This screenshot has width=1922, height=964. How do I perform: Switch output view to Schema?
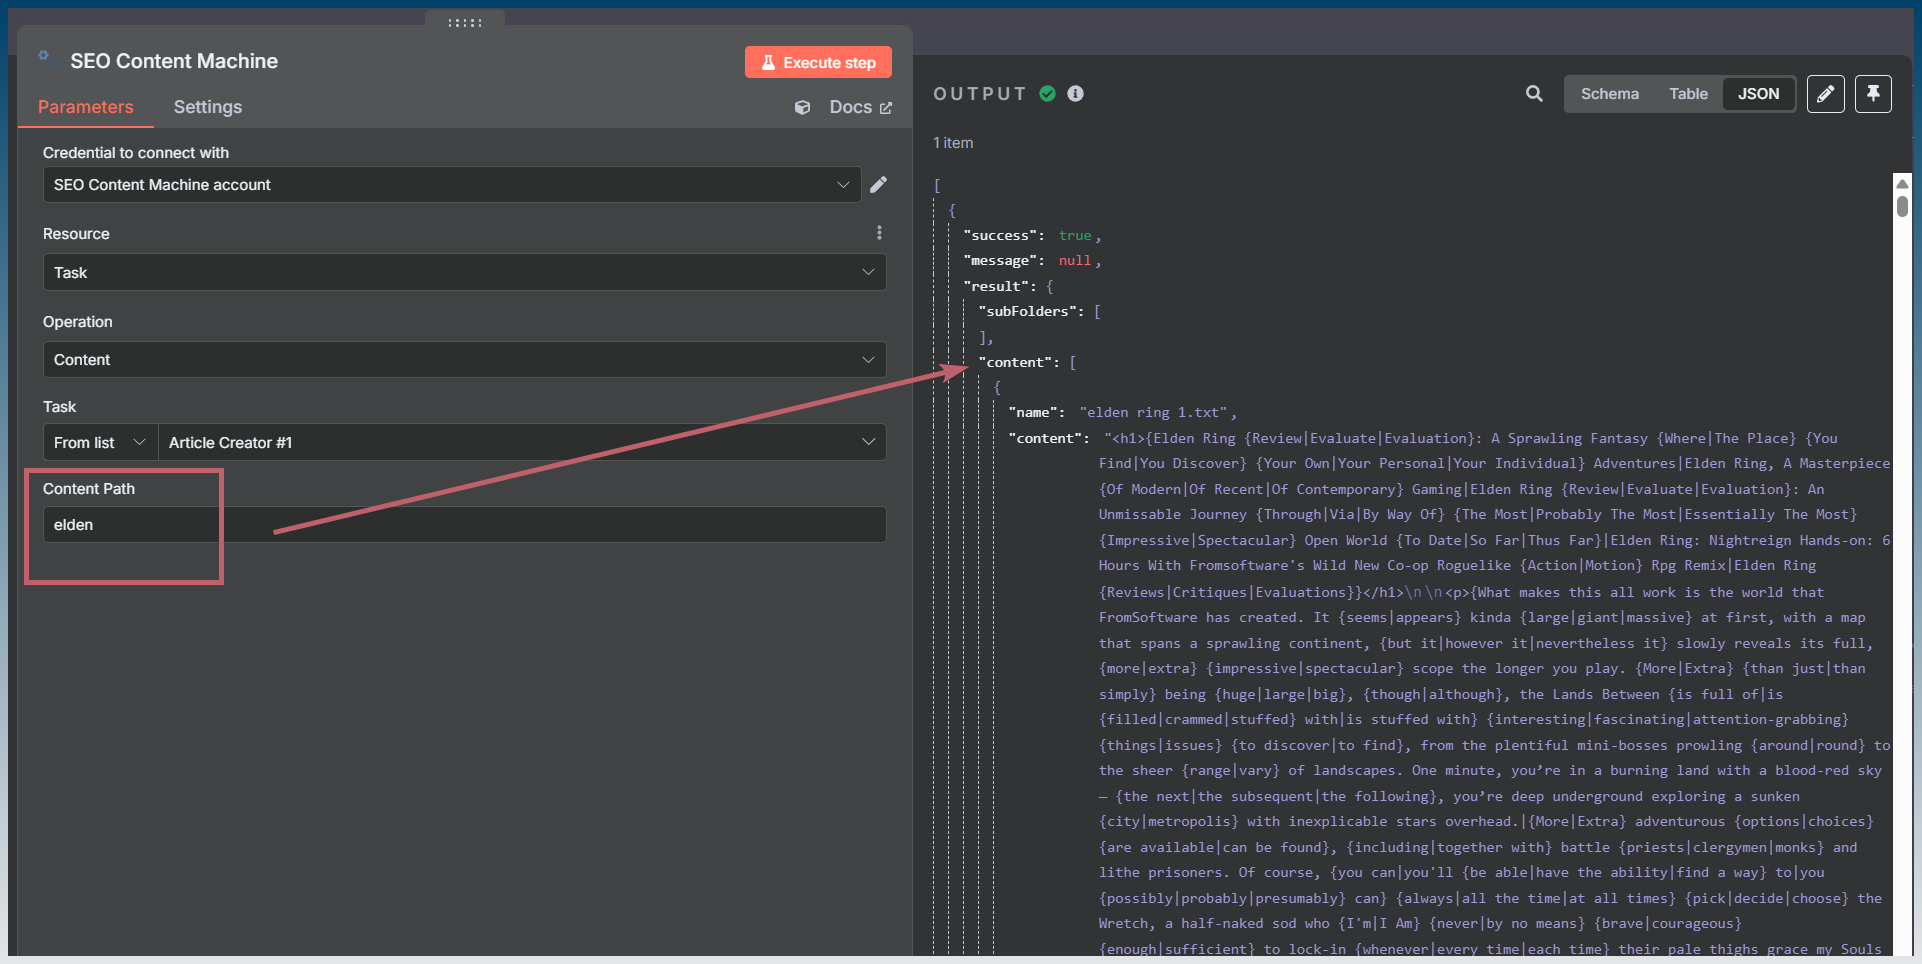tap(1609, 94)
